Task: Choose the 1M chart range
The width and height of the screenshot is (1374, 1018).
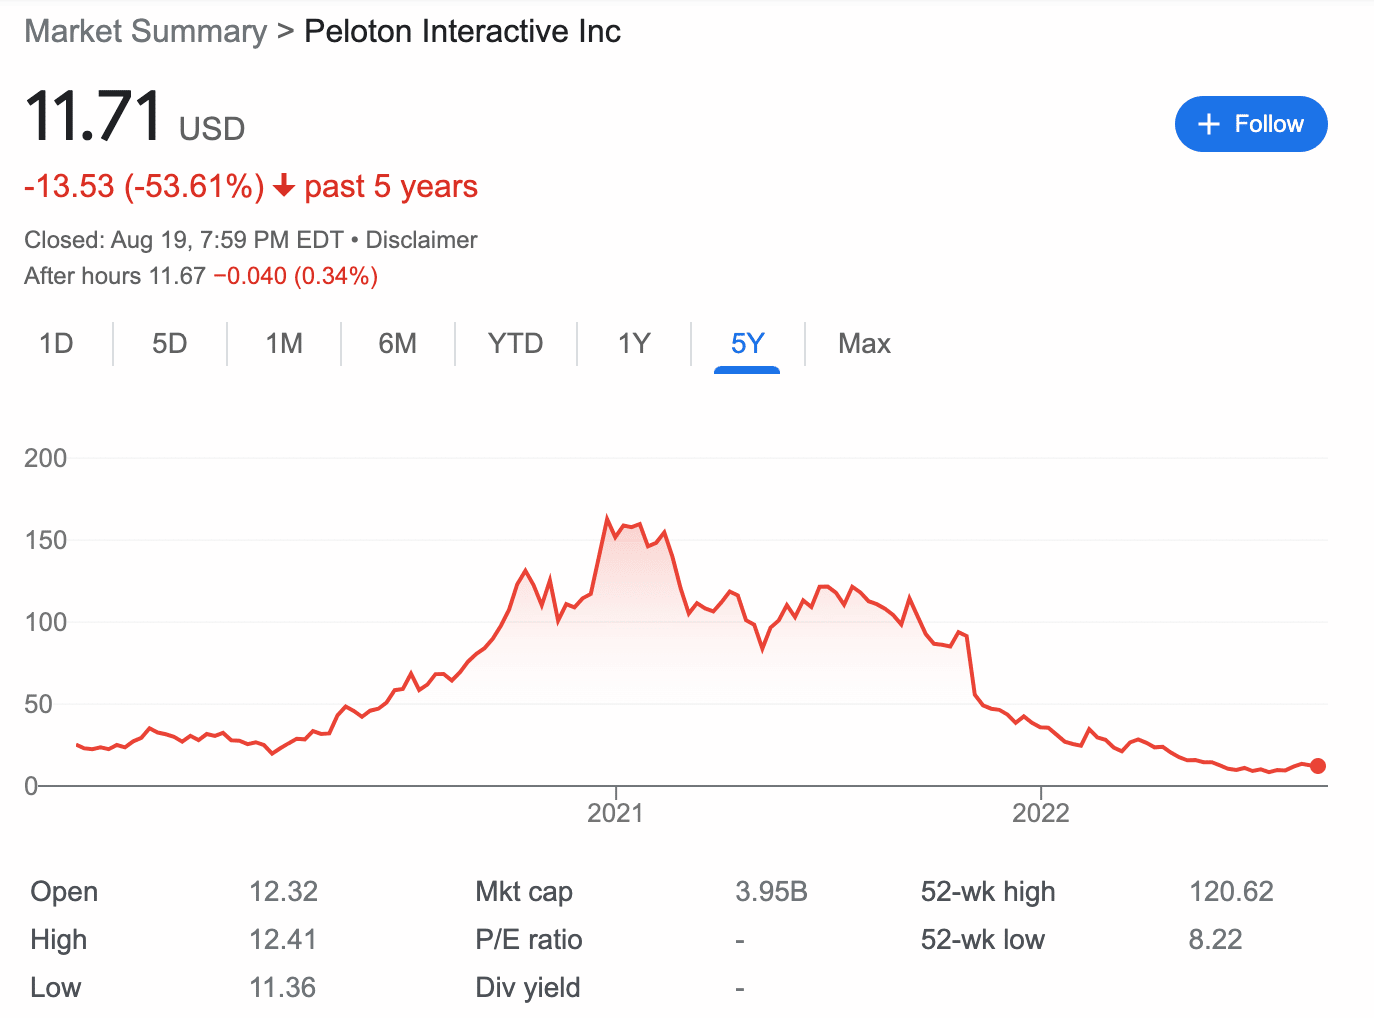Action: [x=284, y=344]
